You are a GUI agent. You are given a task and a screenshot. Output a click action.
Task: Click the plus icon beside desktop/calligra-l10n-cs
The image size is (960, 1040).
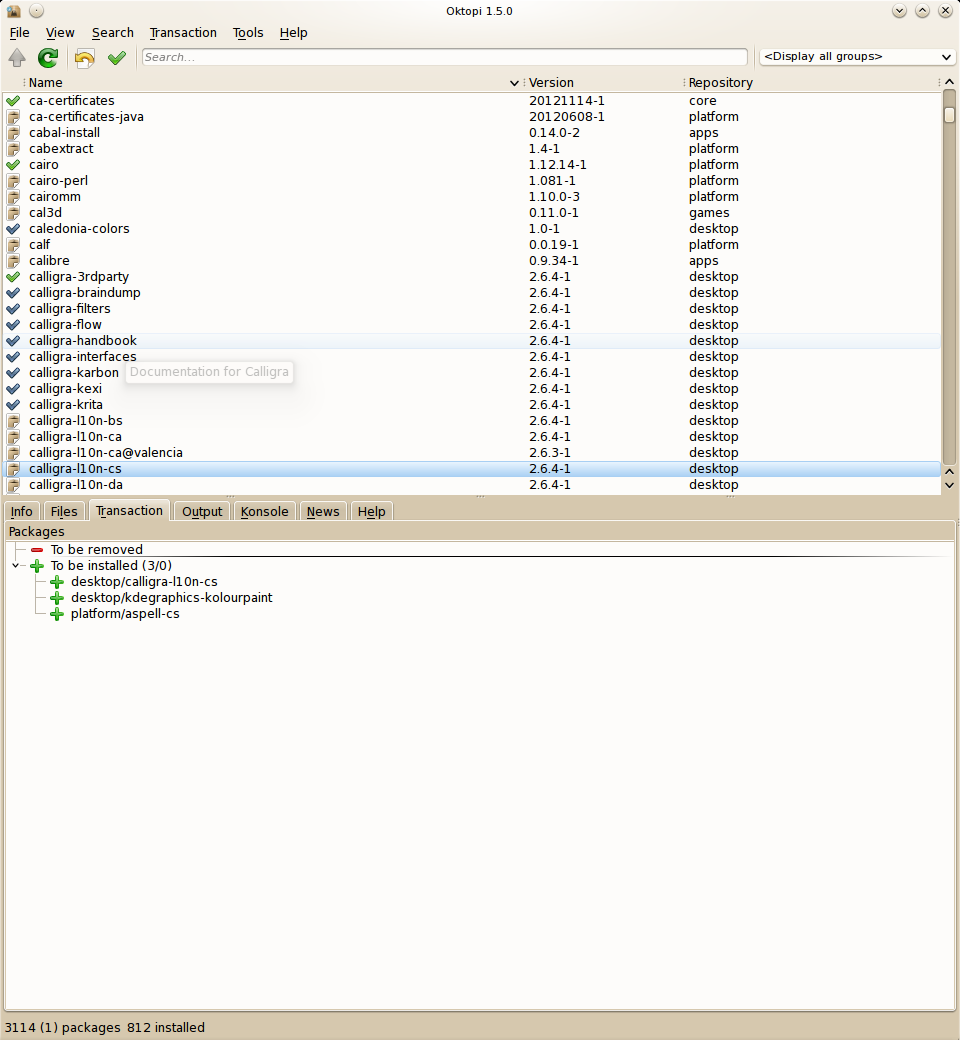pyautogui.click(x=57, y=582)
